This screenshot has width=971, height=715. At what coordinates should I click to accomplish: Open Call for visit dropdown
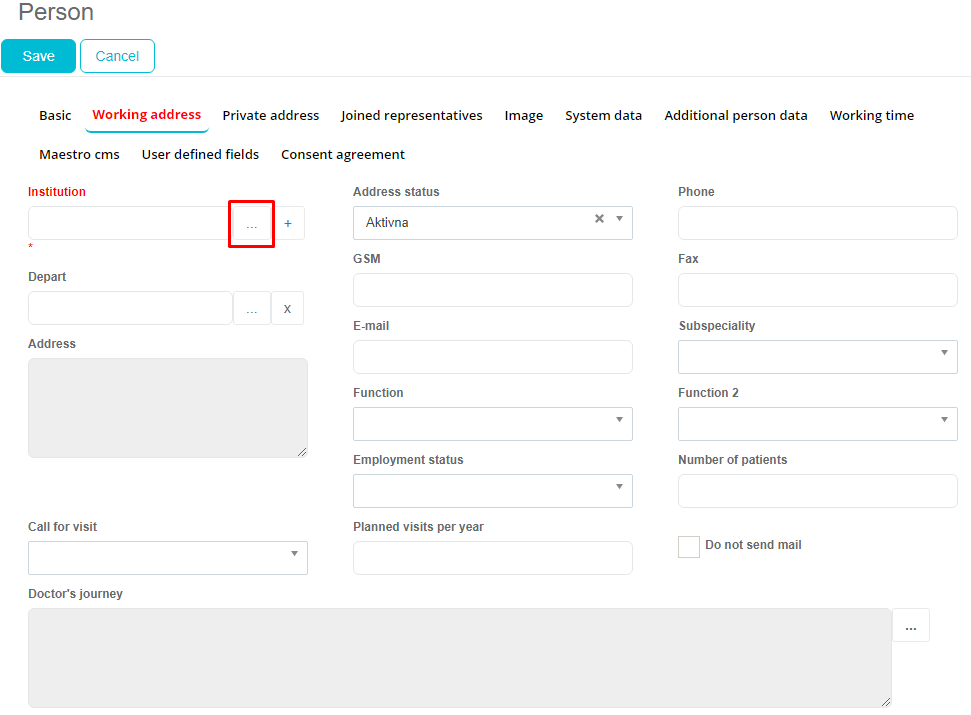tap(167, 558)
